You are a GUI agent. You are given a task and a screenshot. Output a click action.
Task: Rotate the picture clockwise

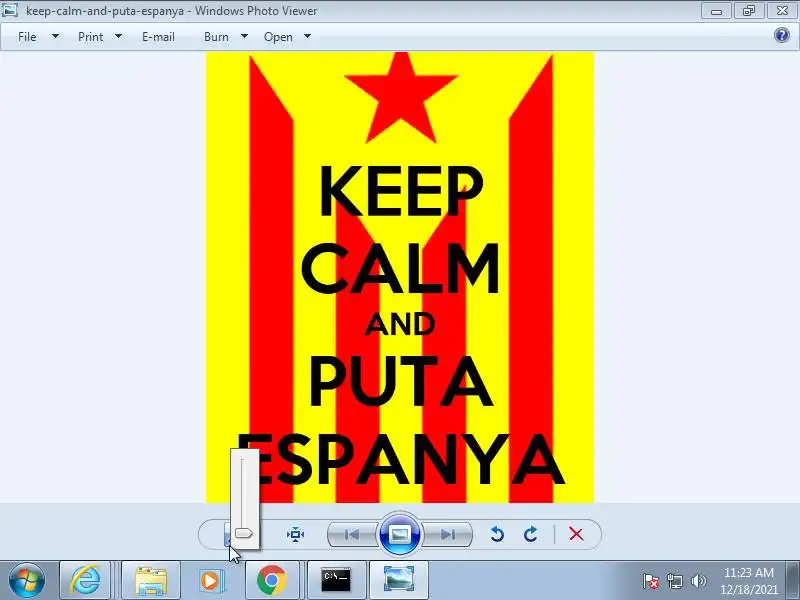pos(531,534)
